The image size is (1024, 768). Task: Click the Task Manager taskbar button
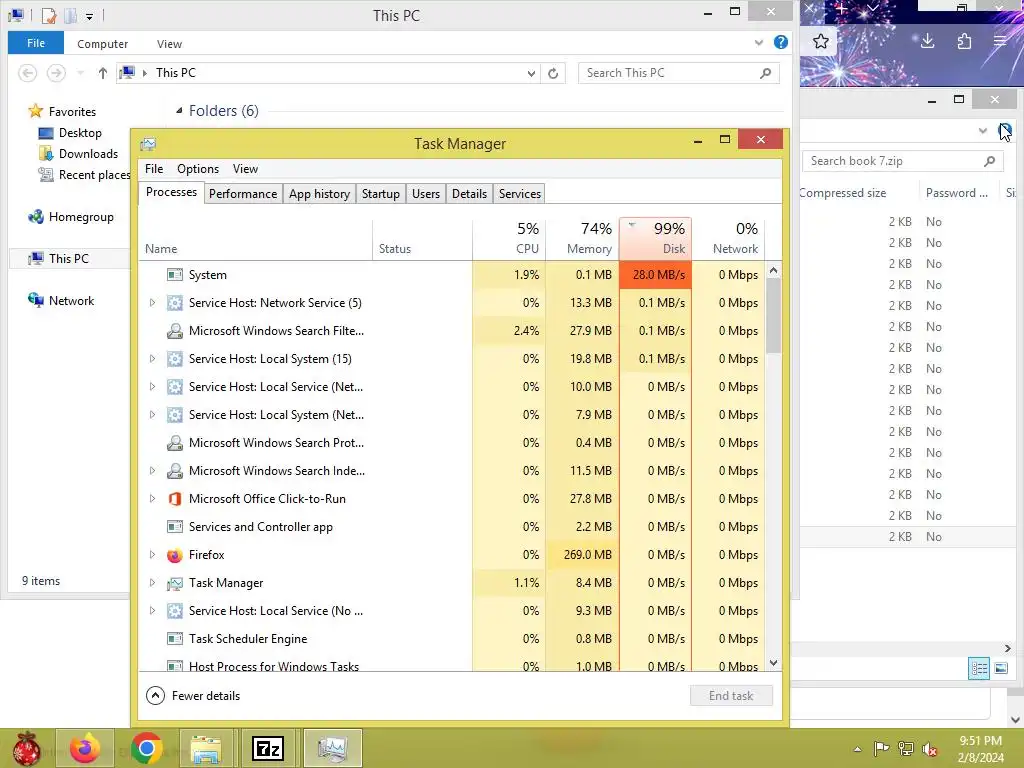point(332,748)
